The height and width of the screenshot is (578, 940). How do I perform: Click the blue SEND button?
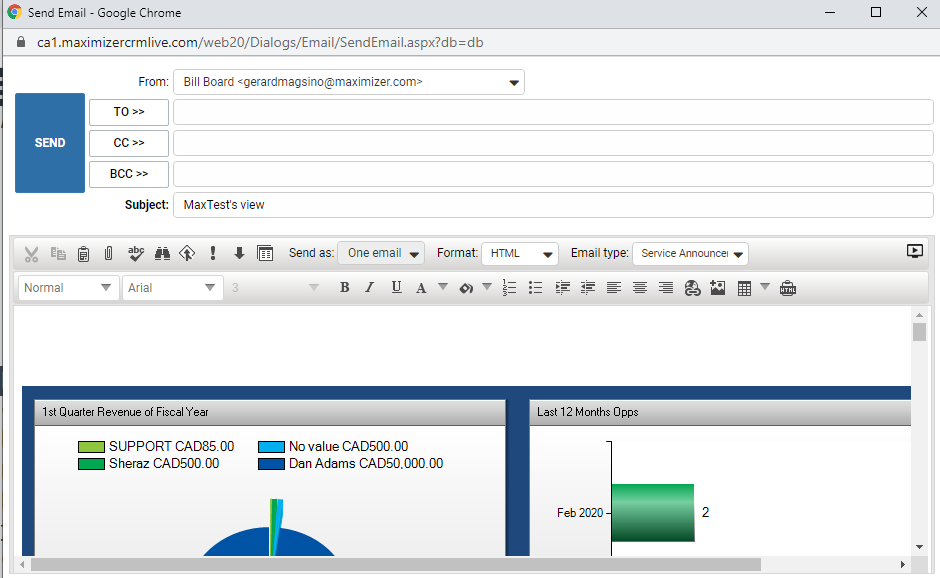click(x=50, y=143)
